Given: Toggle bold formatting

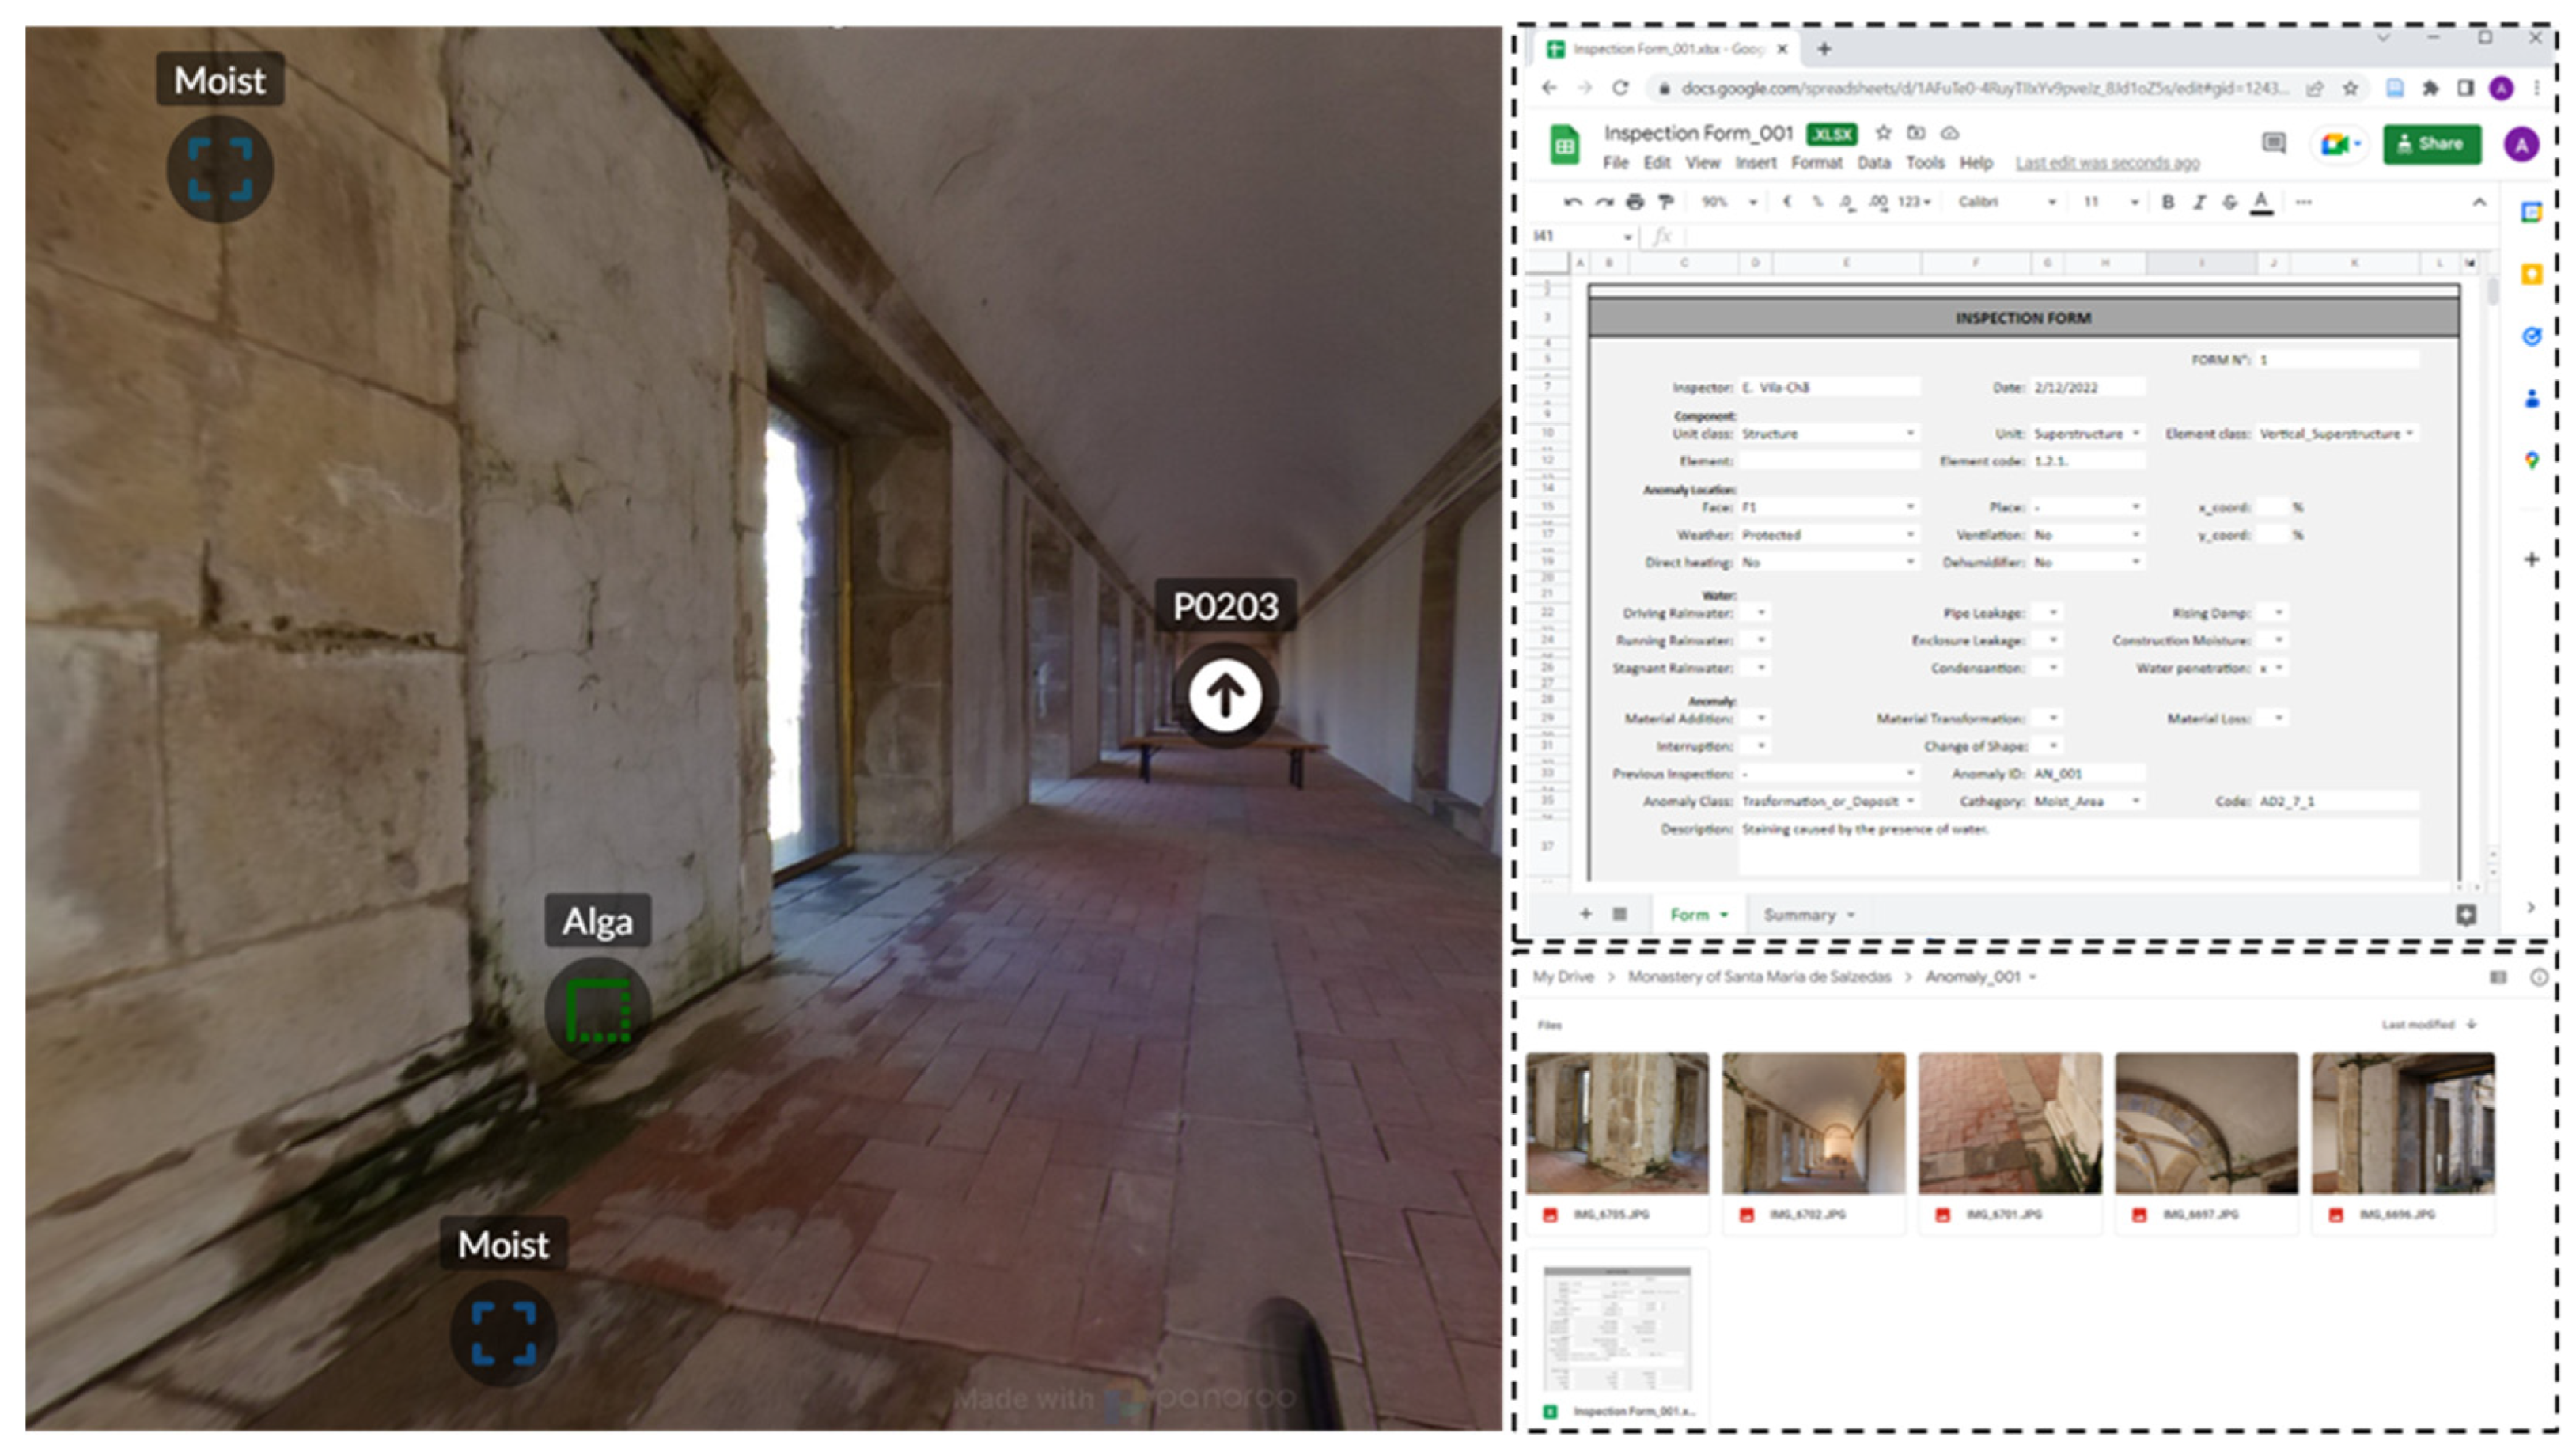Looking at the screenshot, I should click(x=2167, y=202).
